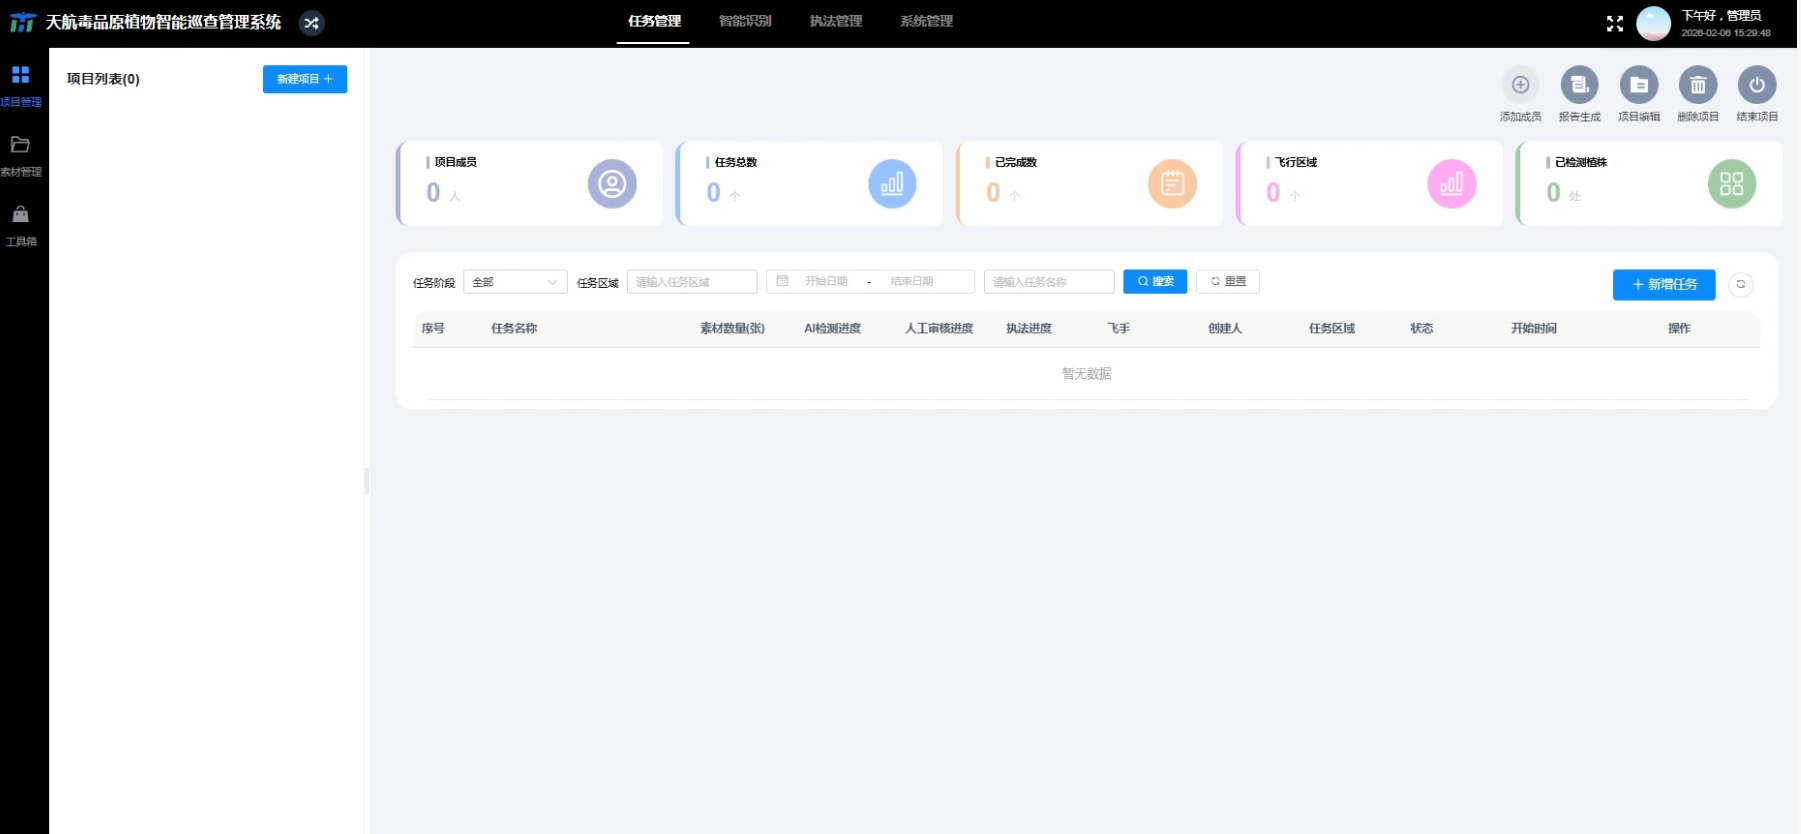Click the 结束项目 power icon
Screen dimensions: 1801x834
[1757, 85]
